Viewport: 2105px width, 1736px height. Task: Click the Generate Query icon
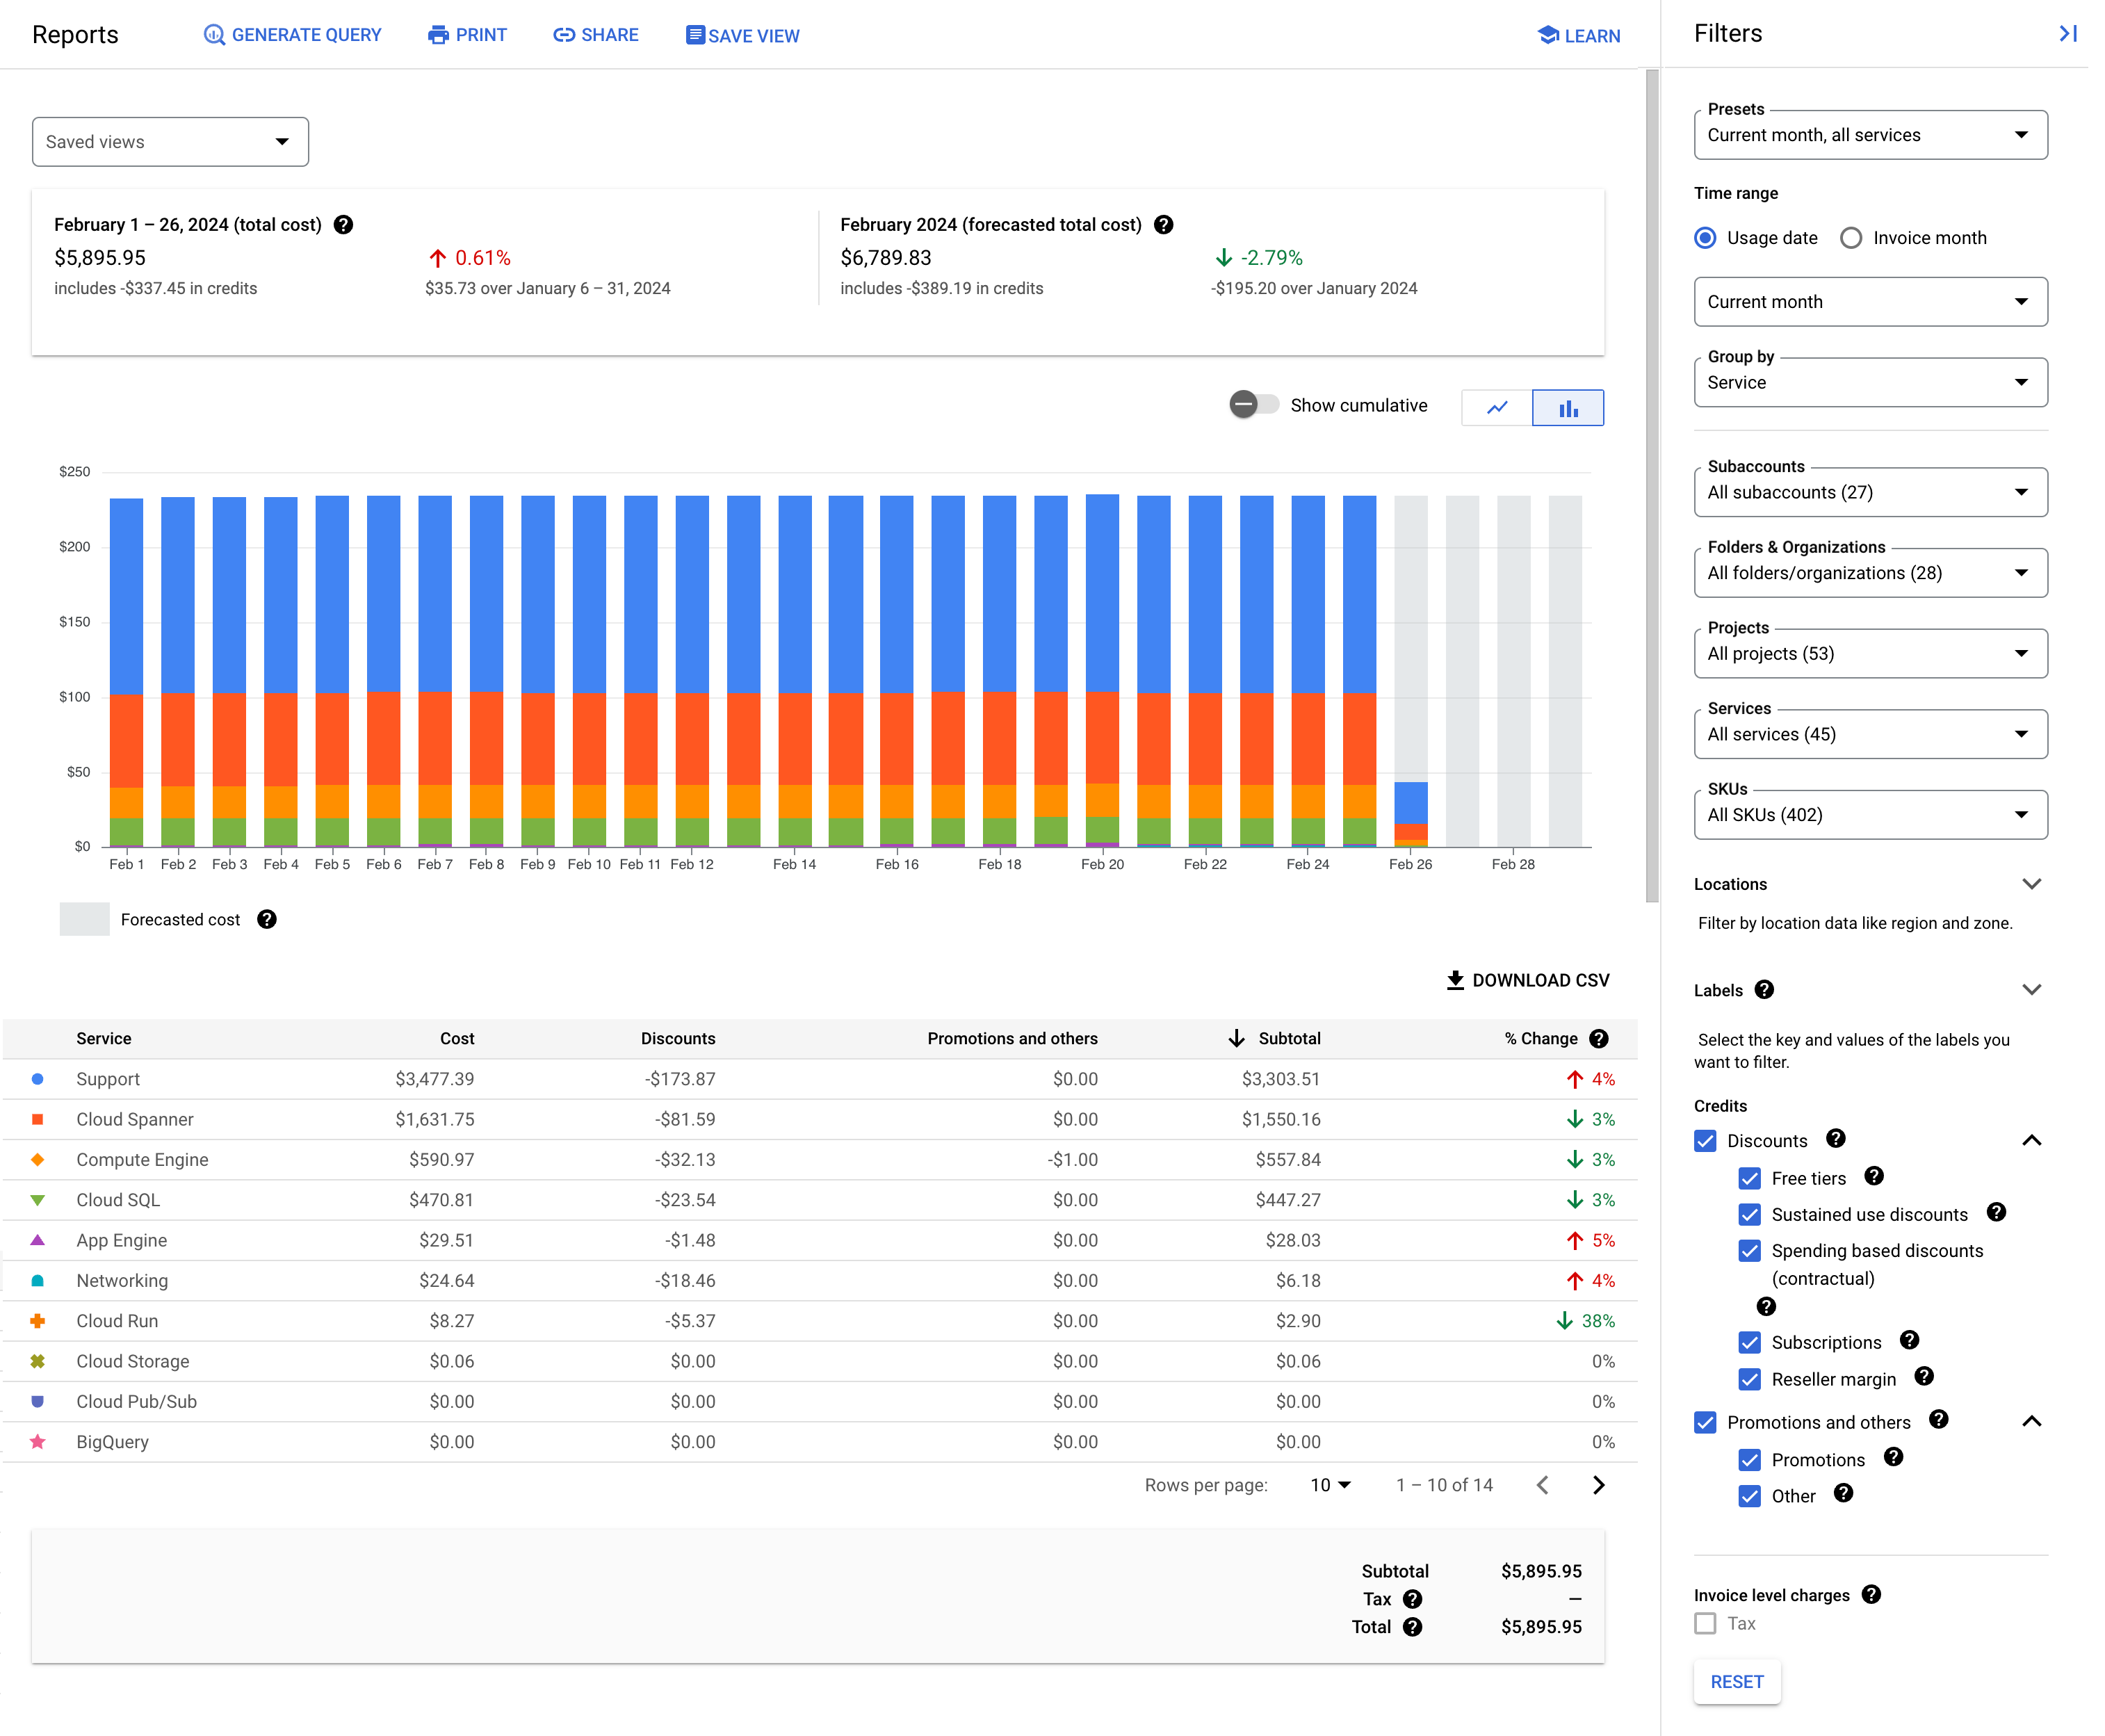[211, 35]
